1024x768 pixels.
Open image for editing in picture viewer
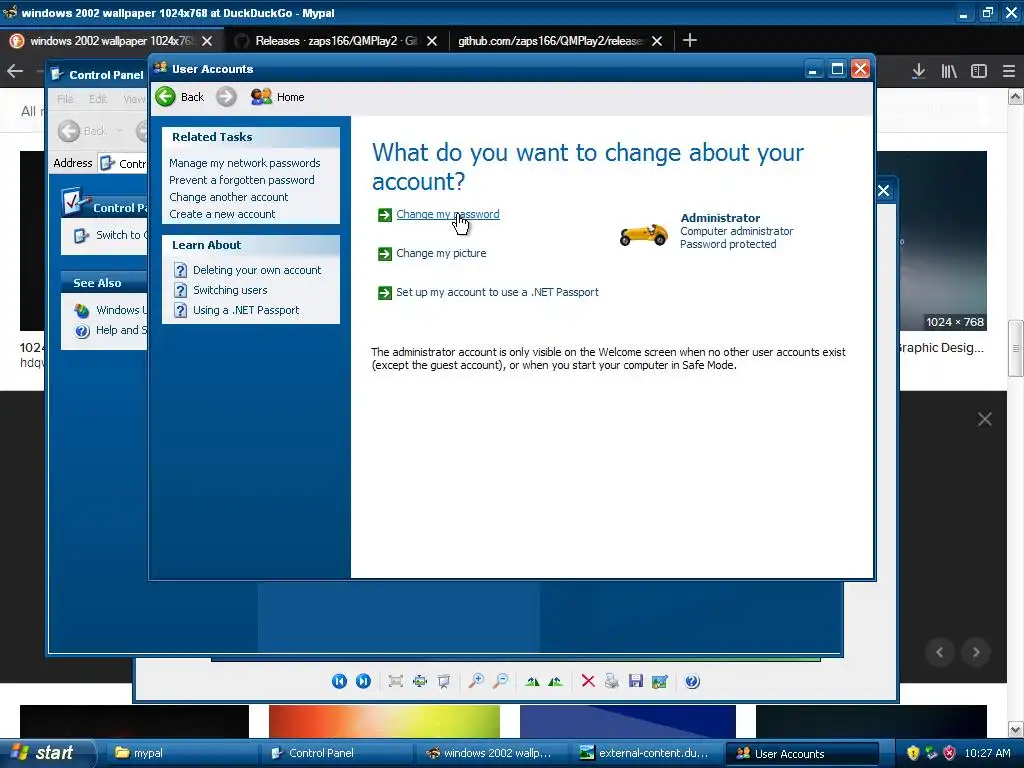(660, 682)
